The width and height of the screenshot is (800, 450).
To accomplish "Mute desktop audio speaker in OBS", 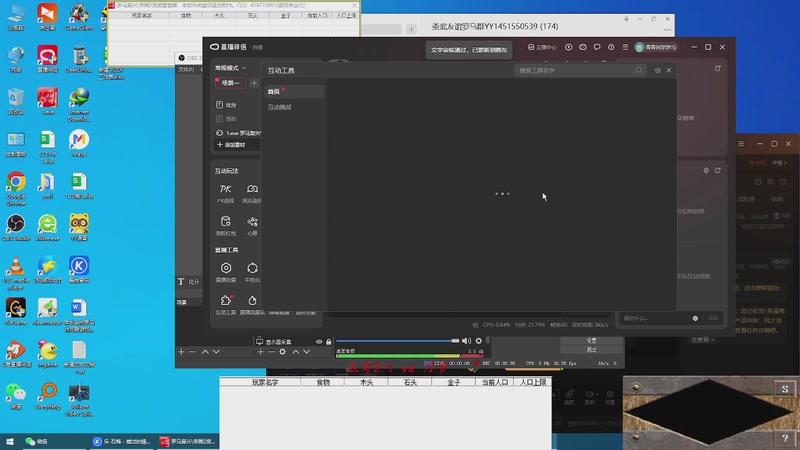I will pyautogui.click(x=466, y=341).
